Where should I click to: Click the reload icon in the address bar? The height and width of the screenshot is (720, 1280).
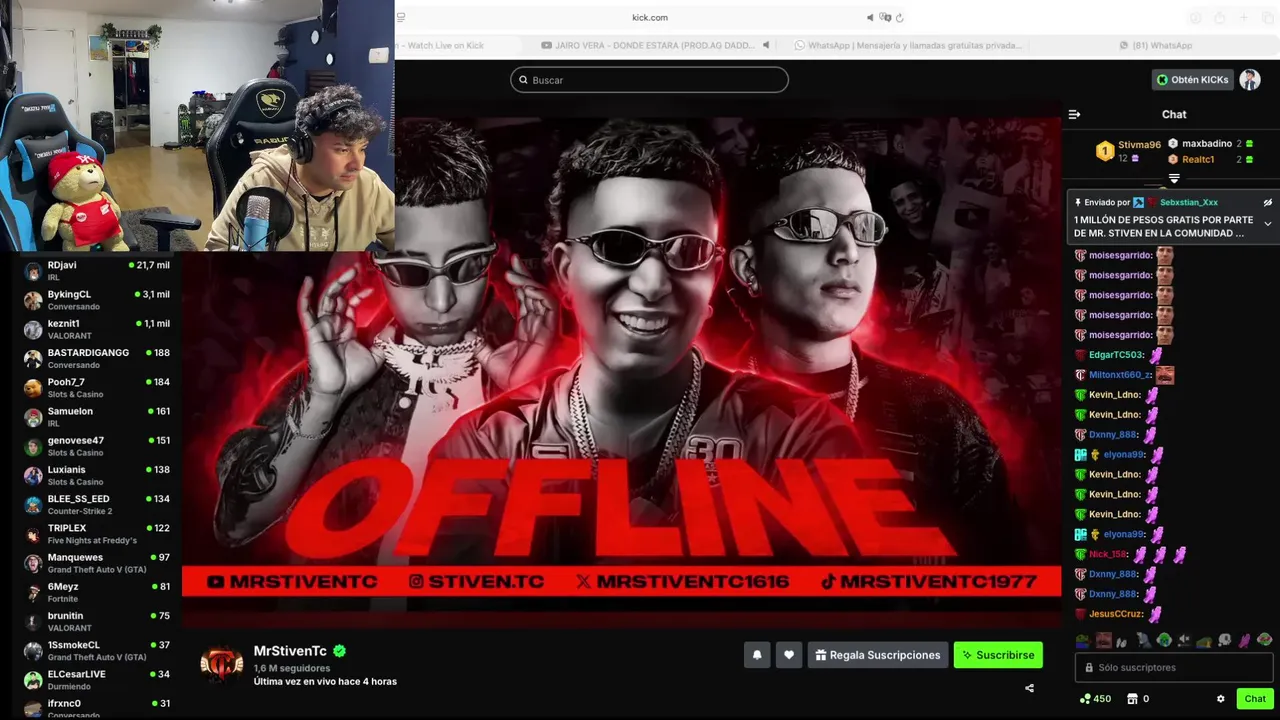tap(900, 17)
